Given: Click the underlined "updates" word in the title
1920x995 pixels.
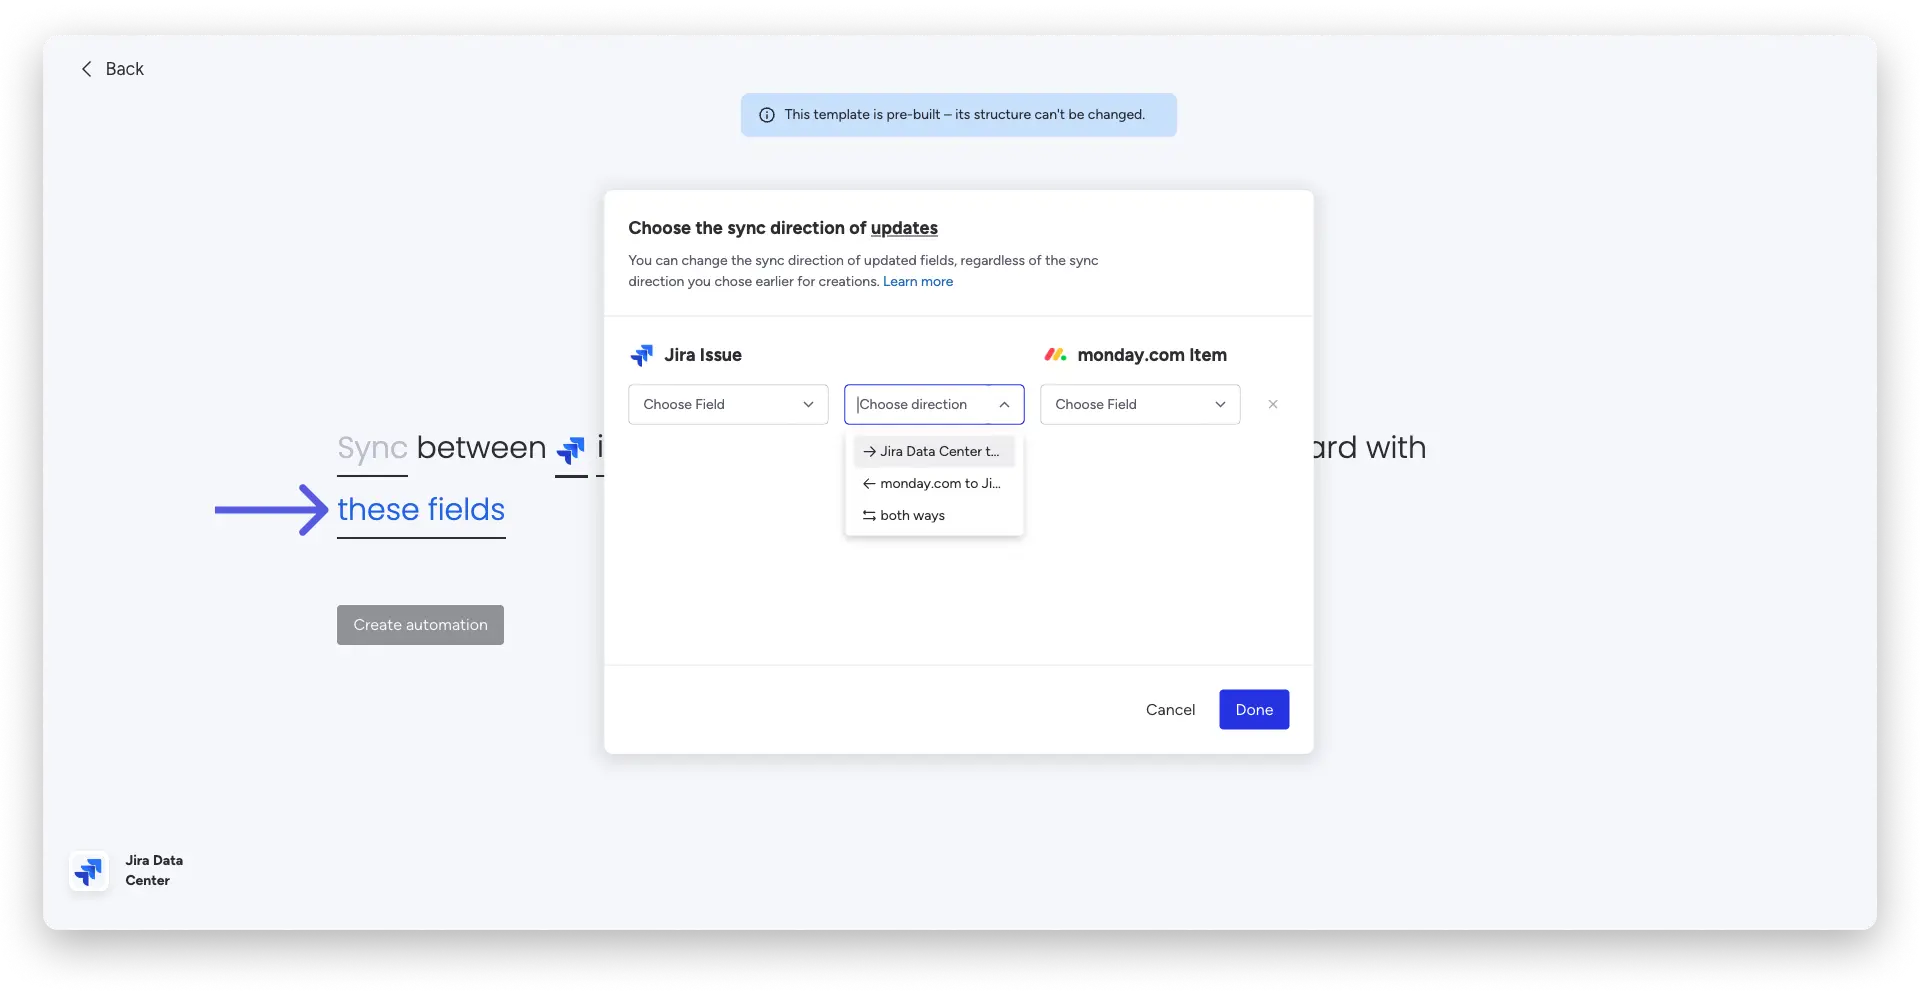Looking at the screenshot, I should 904,228.
